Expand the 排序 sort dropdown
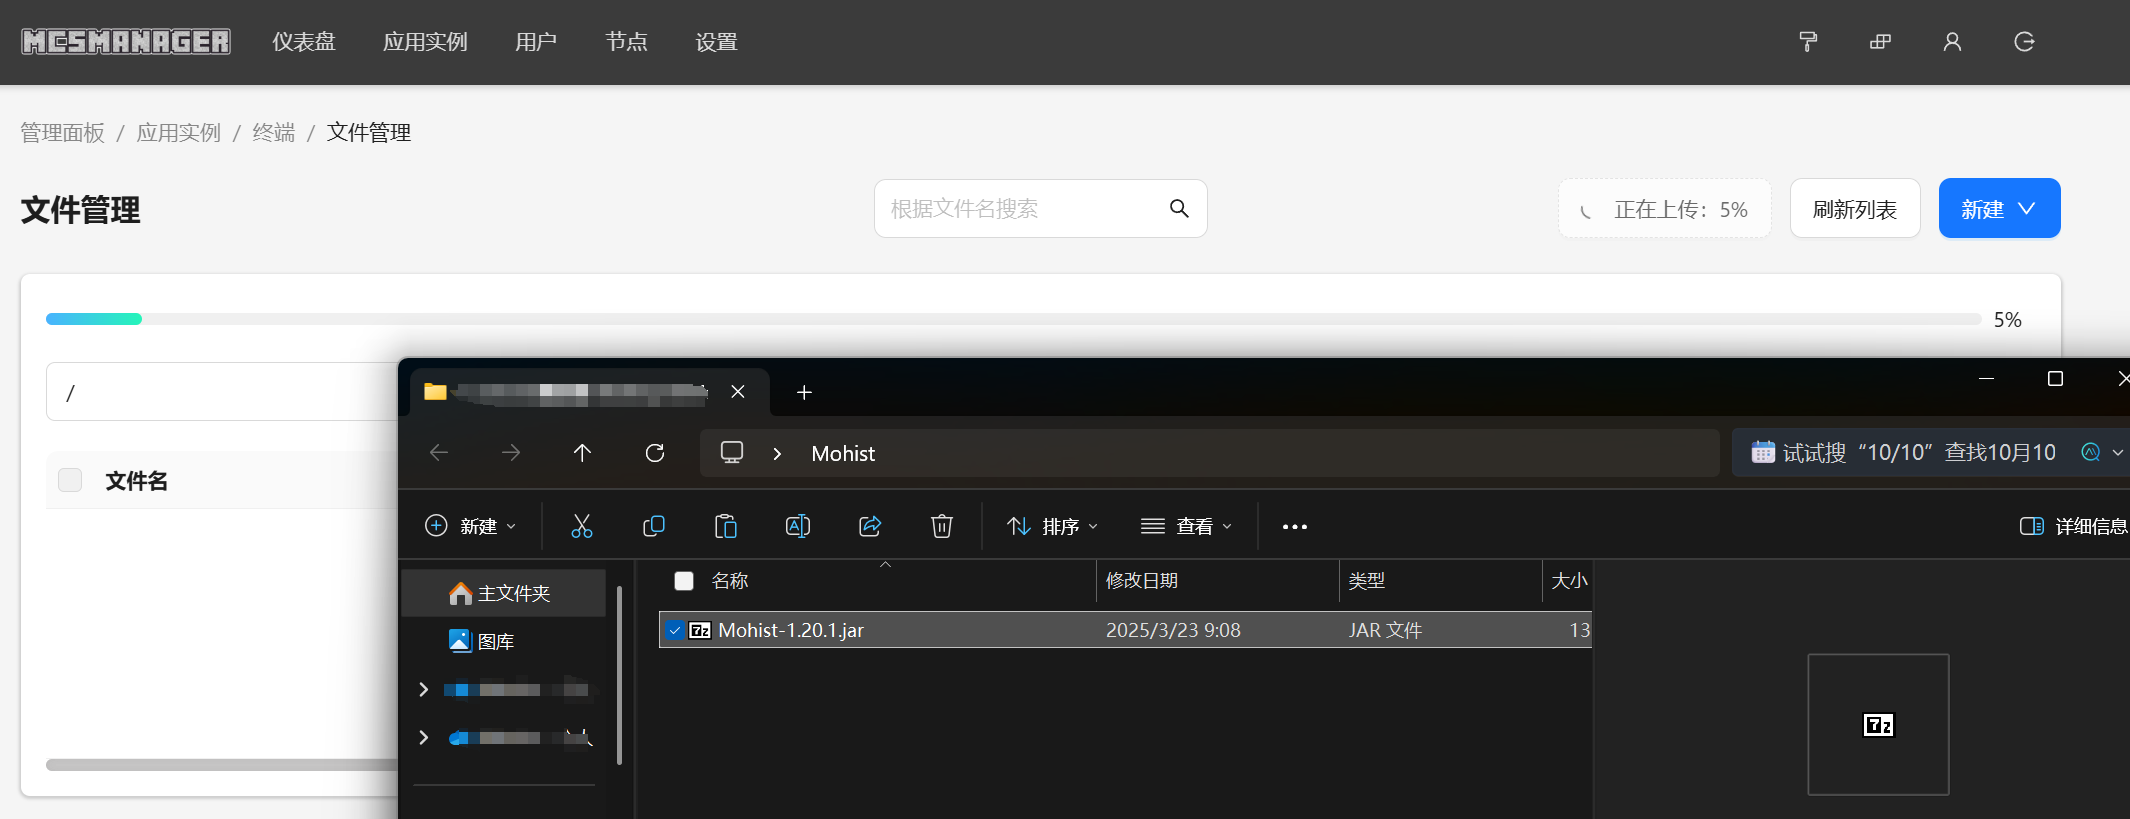Screen dimensions: 2130x819 coord(1052,526)
